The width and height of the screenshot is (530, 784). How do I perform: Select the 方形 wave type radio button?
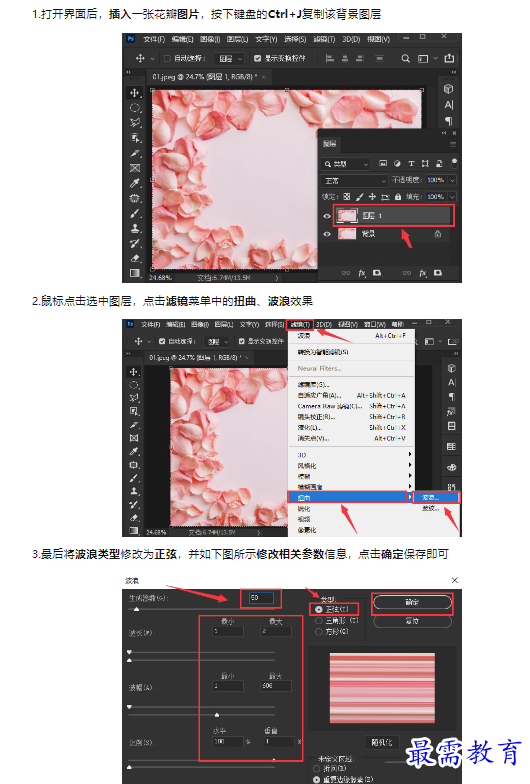pyautogui.click(x=318, y=632)
